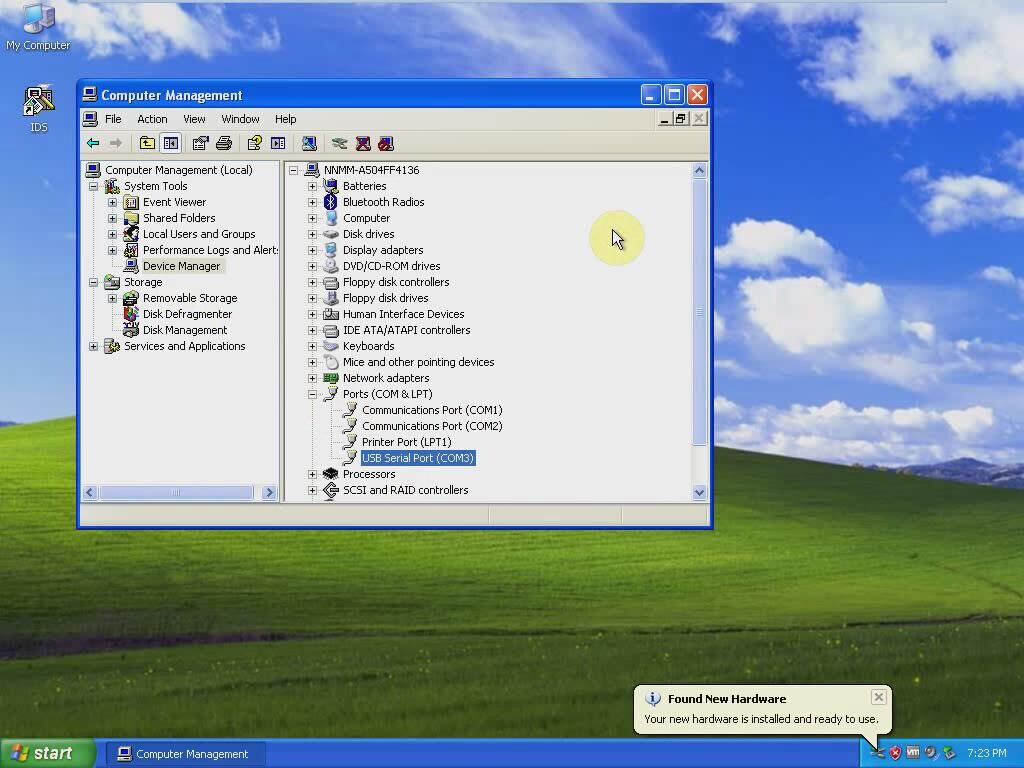Screen dimensions: 1024x768
Task: Select IDE ATA/ATAPI controllers entry
Action: coord(406,330)
